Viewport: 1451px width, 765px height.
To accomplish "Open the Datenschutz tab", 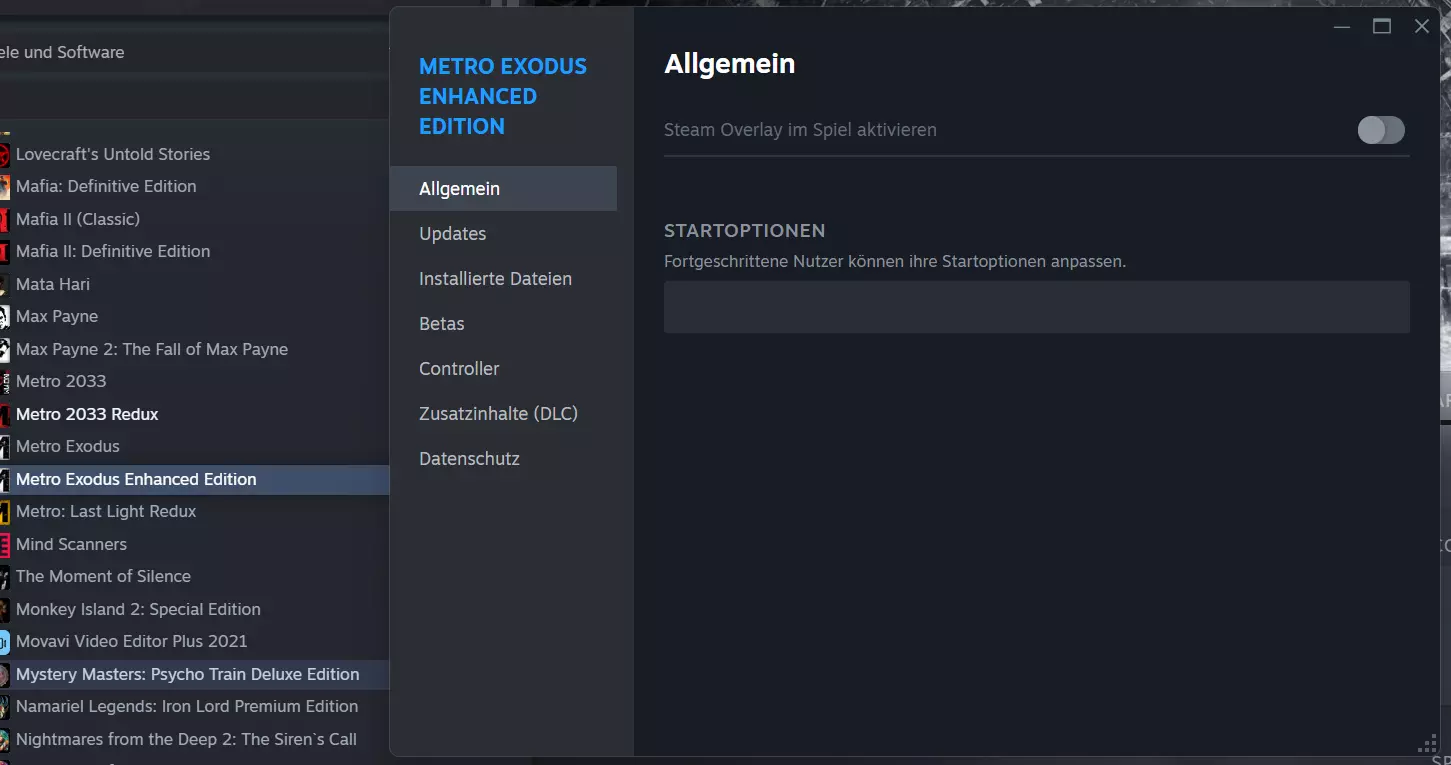I will coord(503,459).
